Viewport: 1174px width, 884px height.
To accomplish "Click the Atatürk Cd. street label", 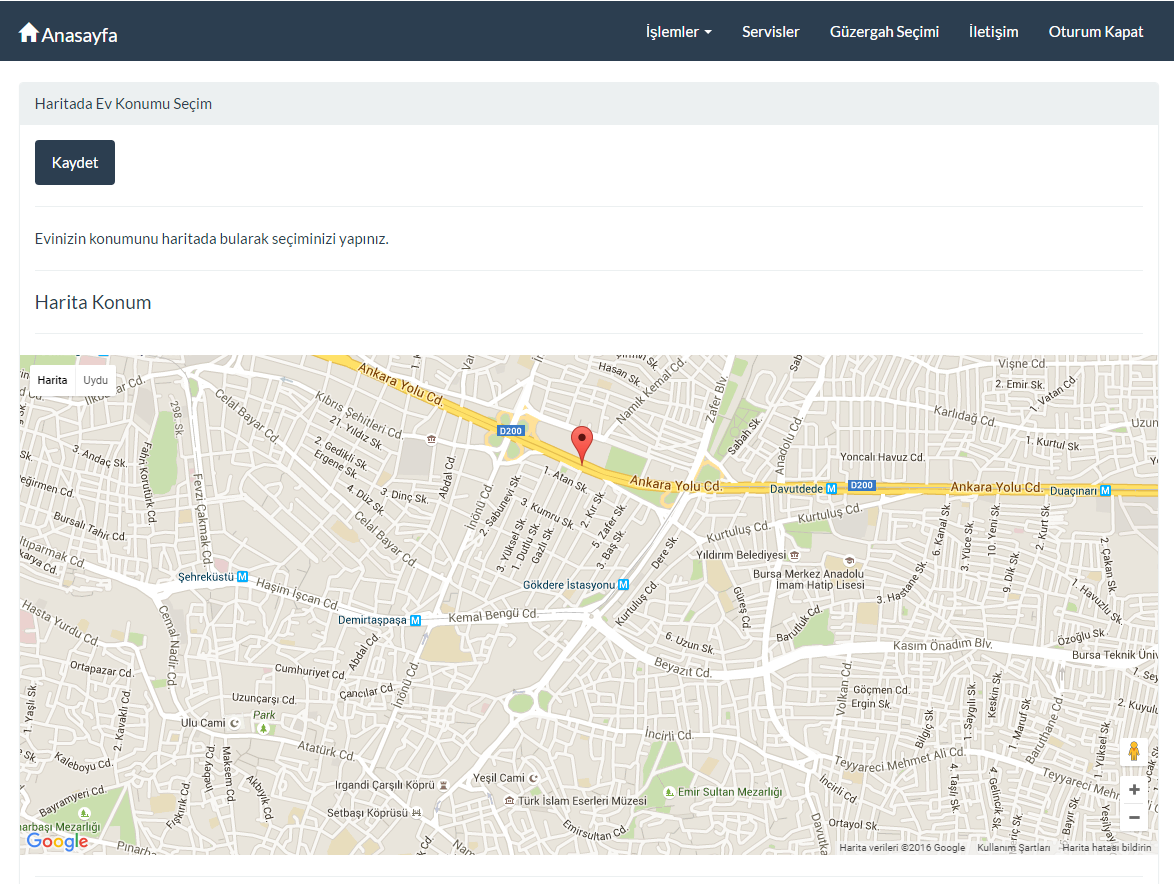I will [326, 750].
